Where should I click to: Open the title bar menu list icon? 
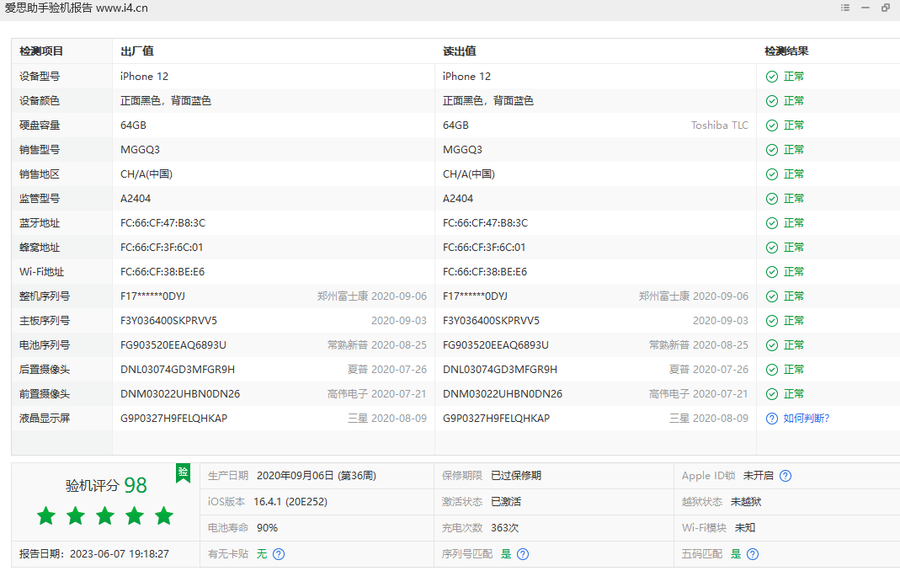pyautogui.click(x=845, y=8)
